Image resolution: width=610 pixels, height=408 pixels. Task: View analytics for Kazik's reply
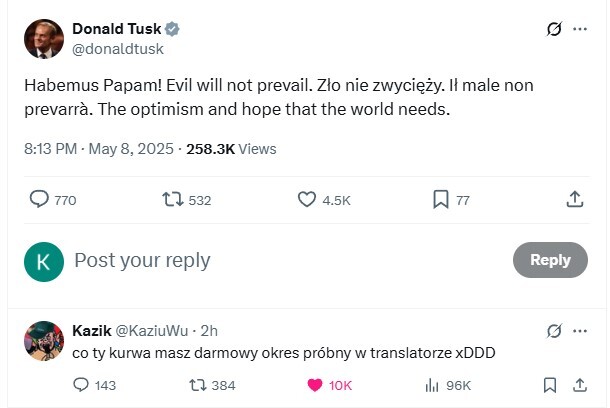[433, 385]
